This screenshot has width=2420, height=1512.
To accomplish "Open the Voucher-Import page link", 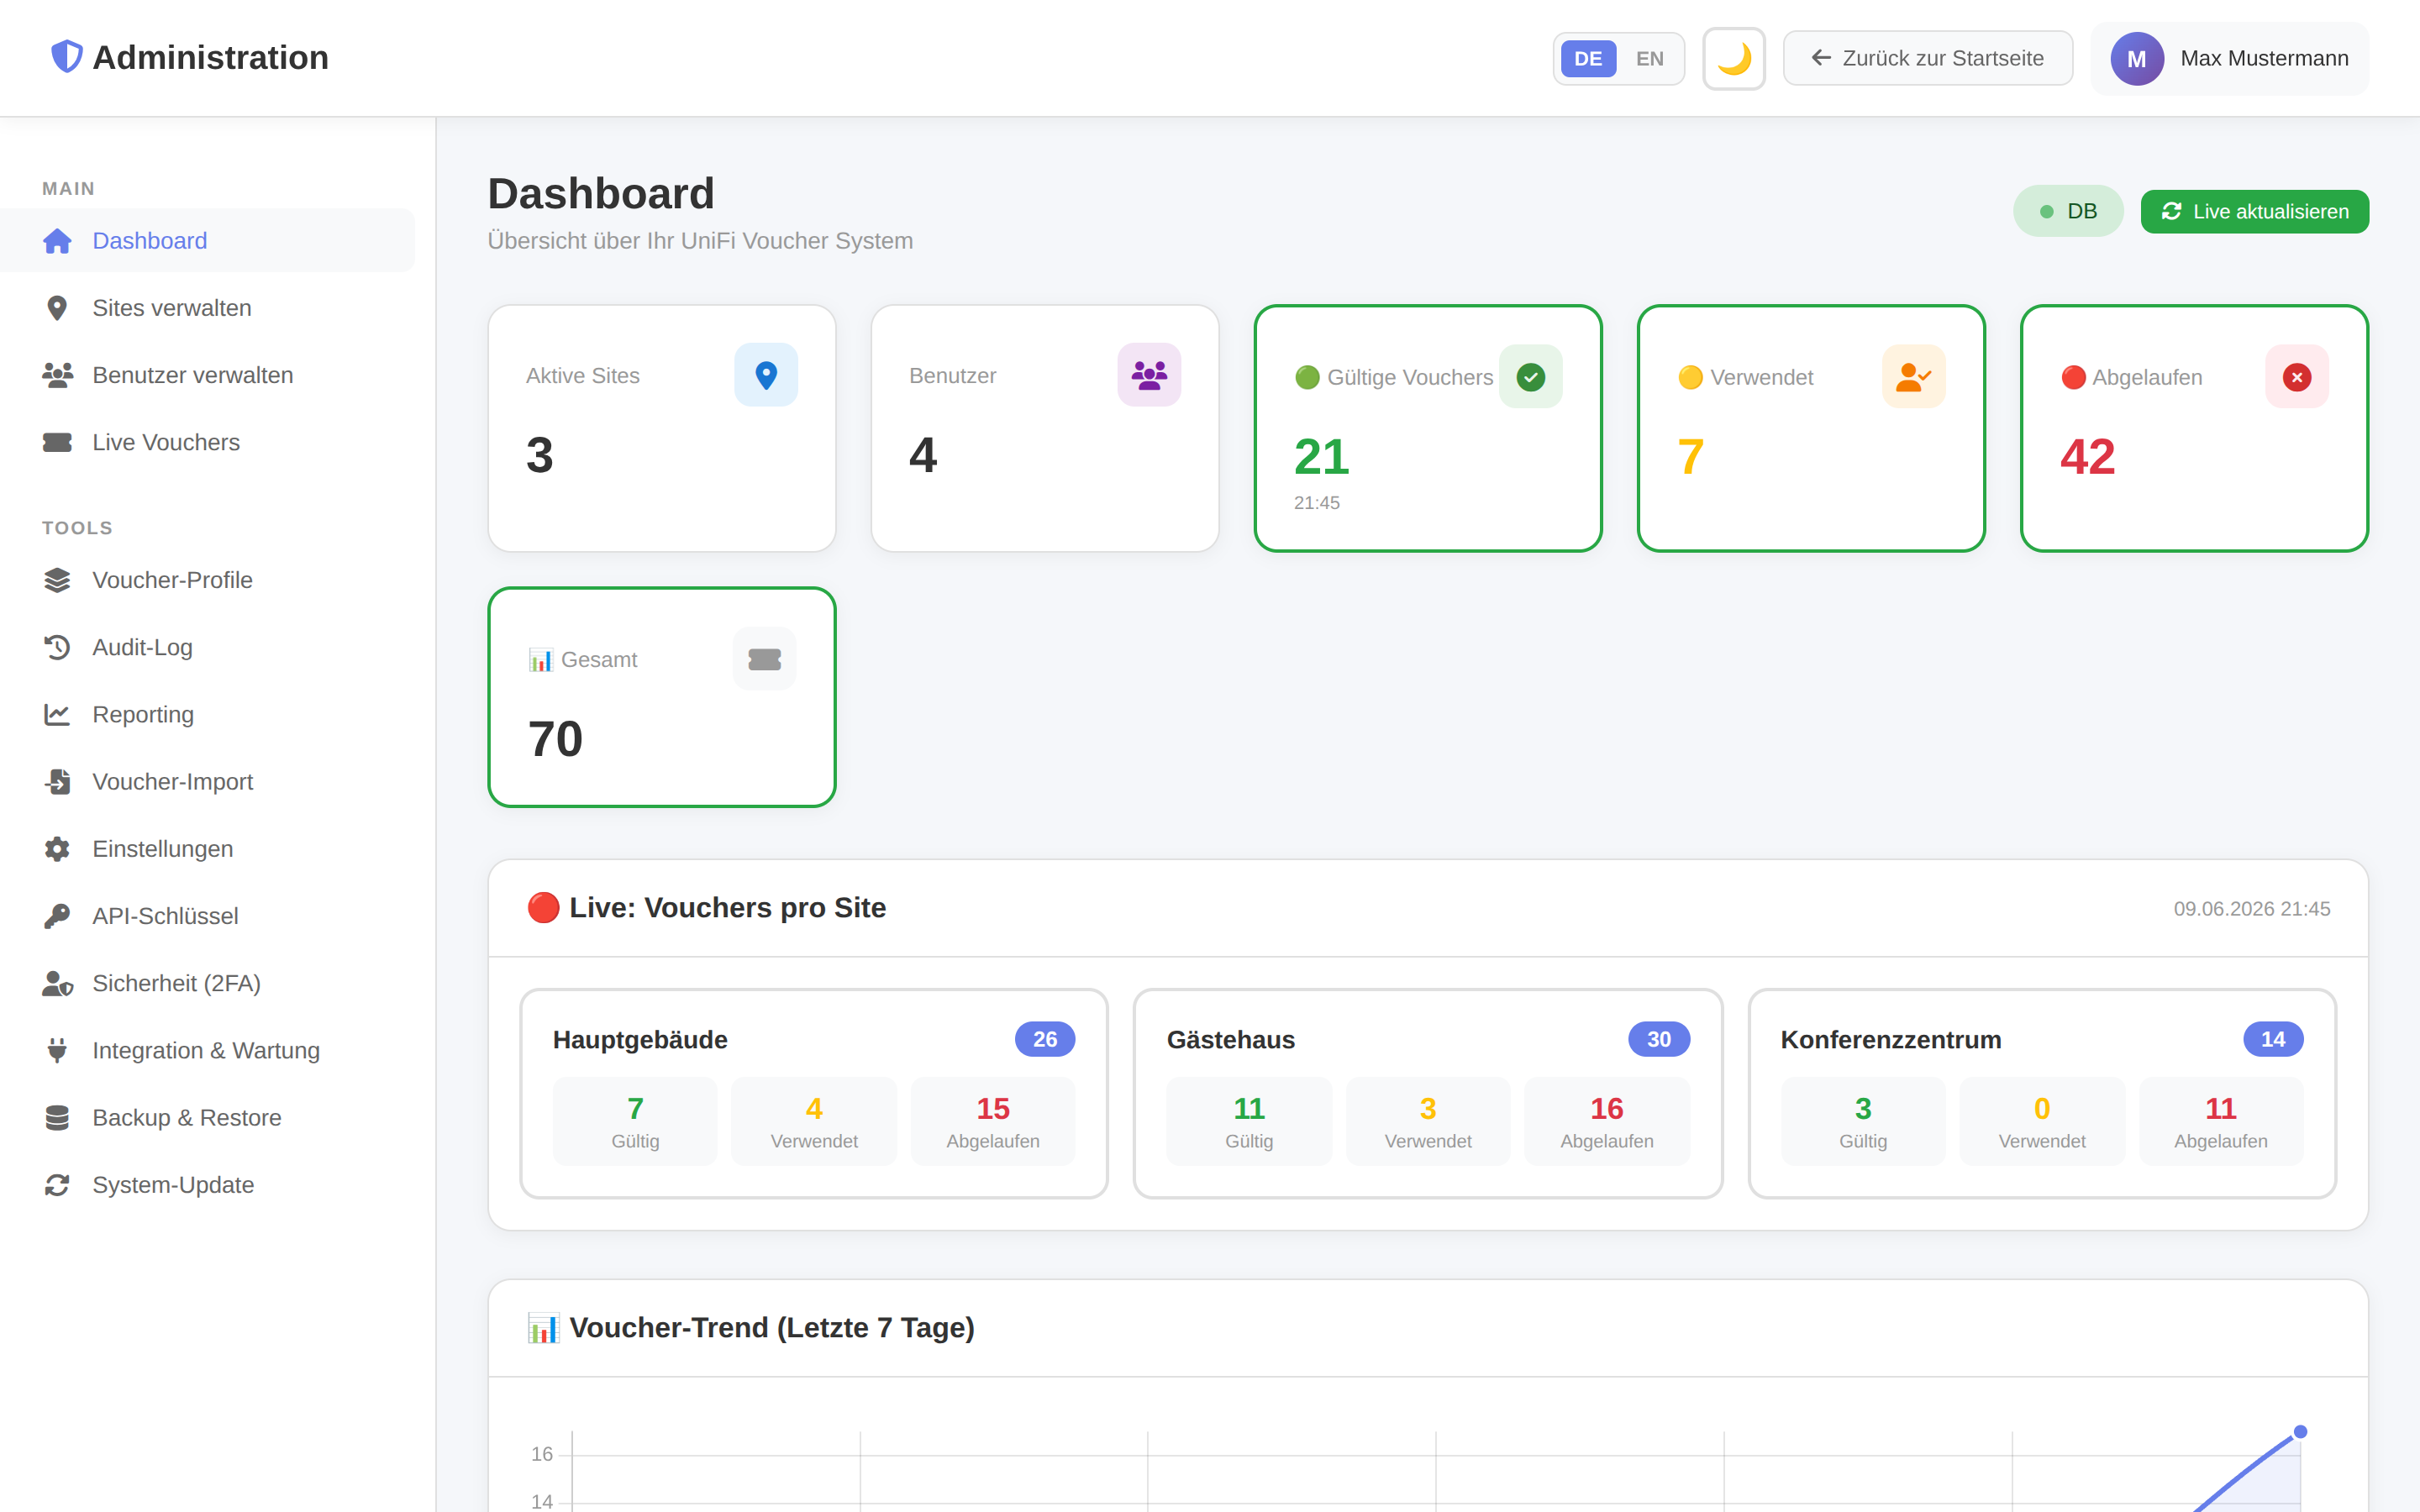I will 207,781.
